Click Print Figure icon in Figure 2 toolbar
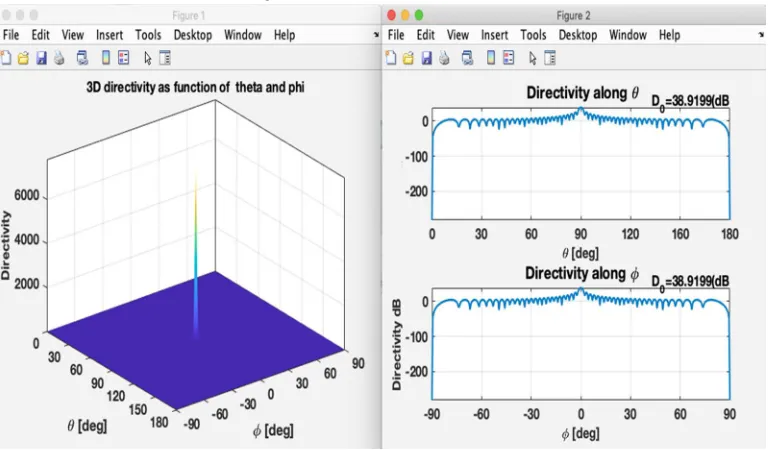The width and height of the screenshot is (780, 450). tap(444, 58)
